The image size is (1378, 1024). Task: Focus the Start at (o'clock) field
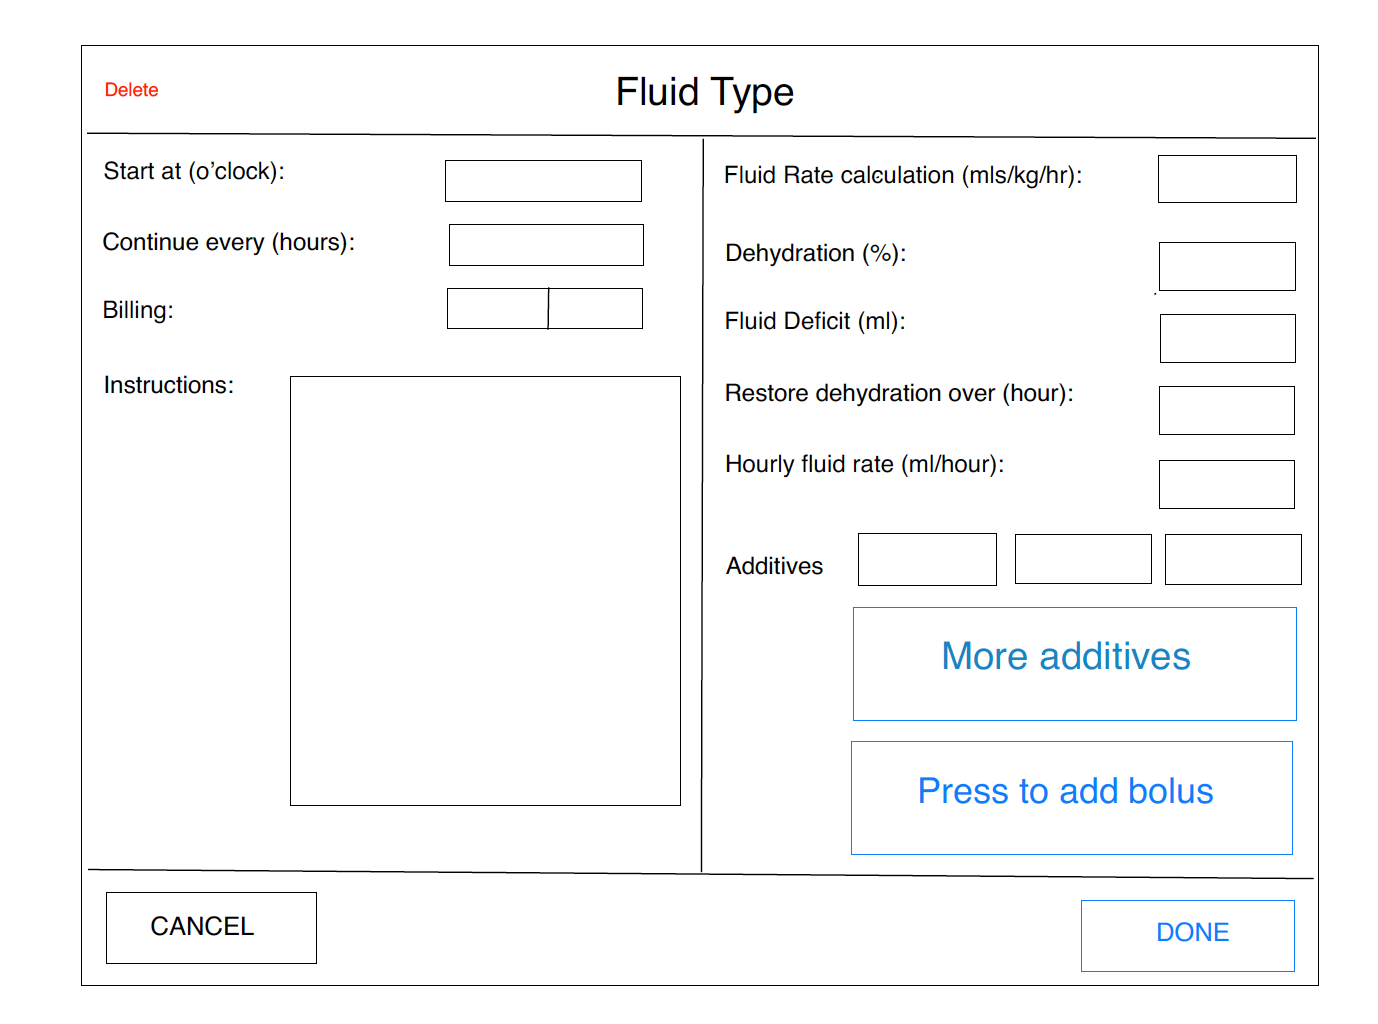(x=543, y=181)
